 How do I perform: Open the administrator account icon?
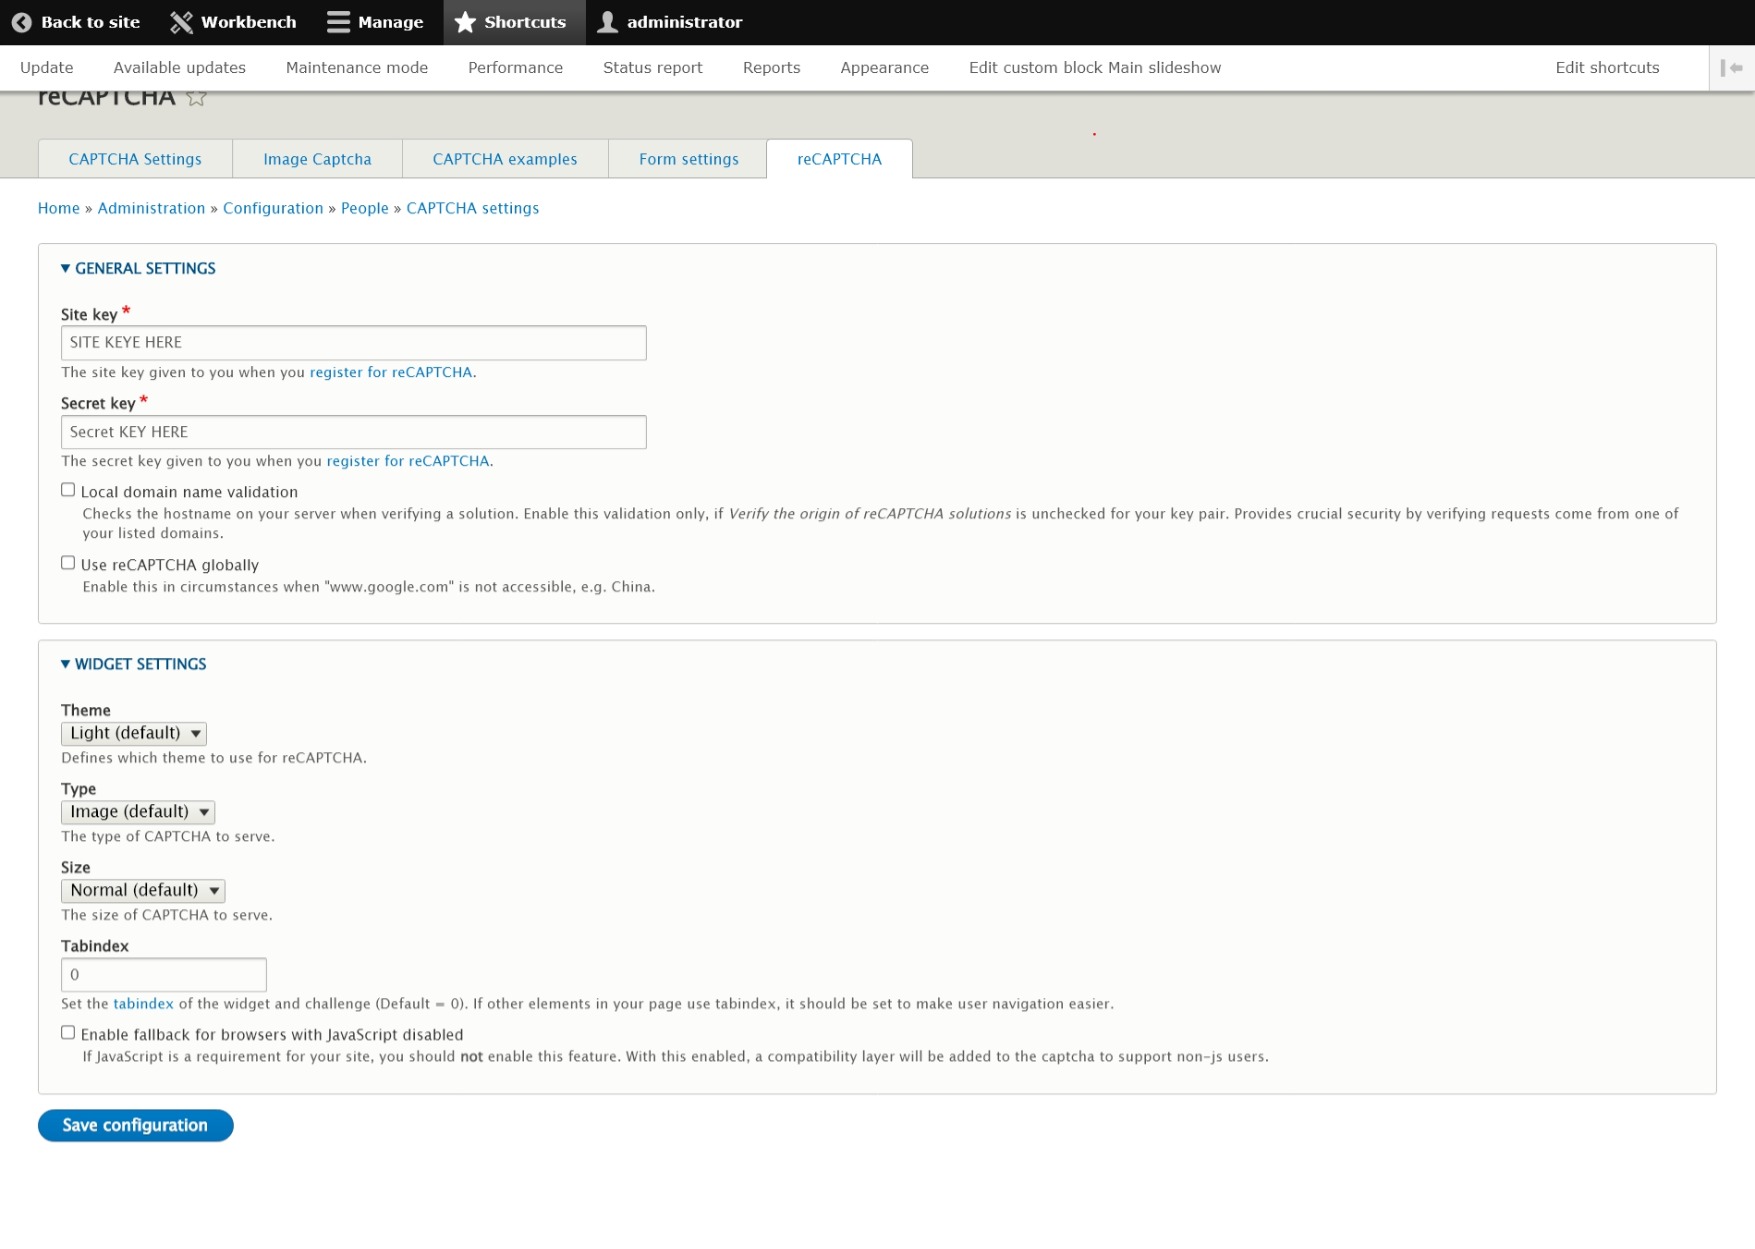click(x=606, y=21)
